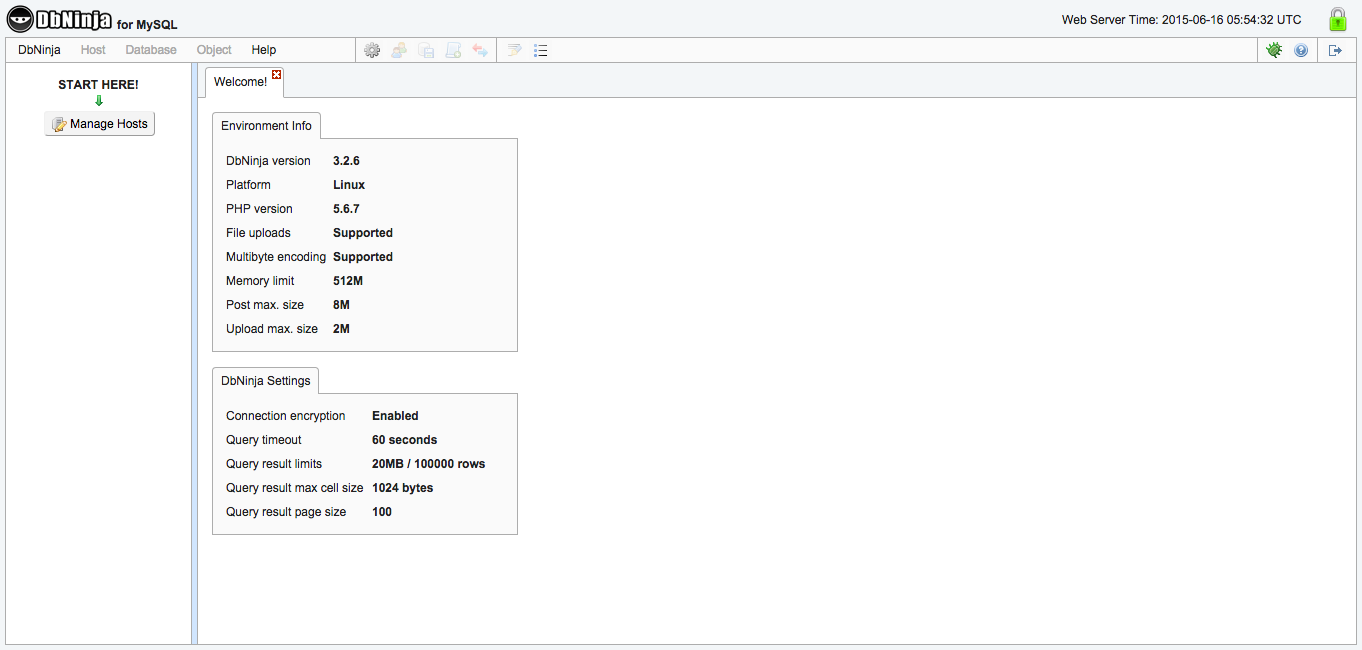Screen dimensions: 1362x650
Task: Click the logout icon at top right
Action: [x=1334, y=49]
